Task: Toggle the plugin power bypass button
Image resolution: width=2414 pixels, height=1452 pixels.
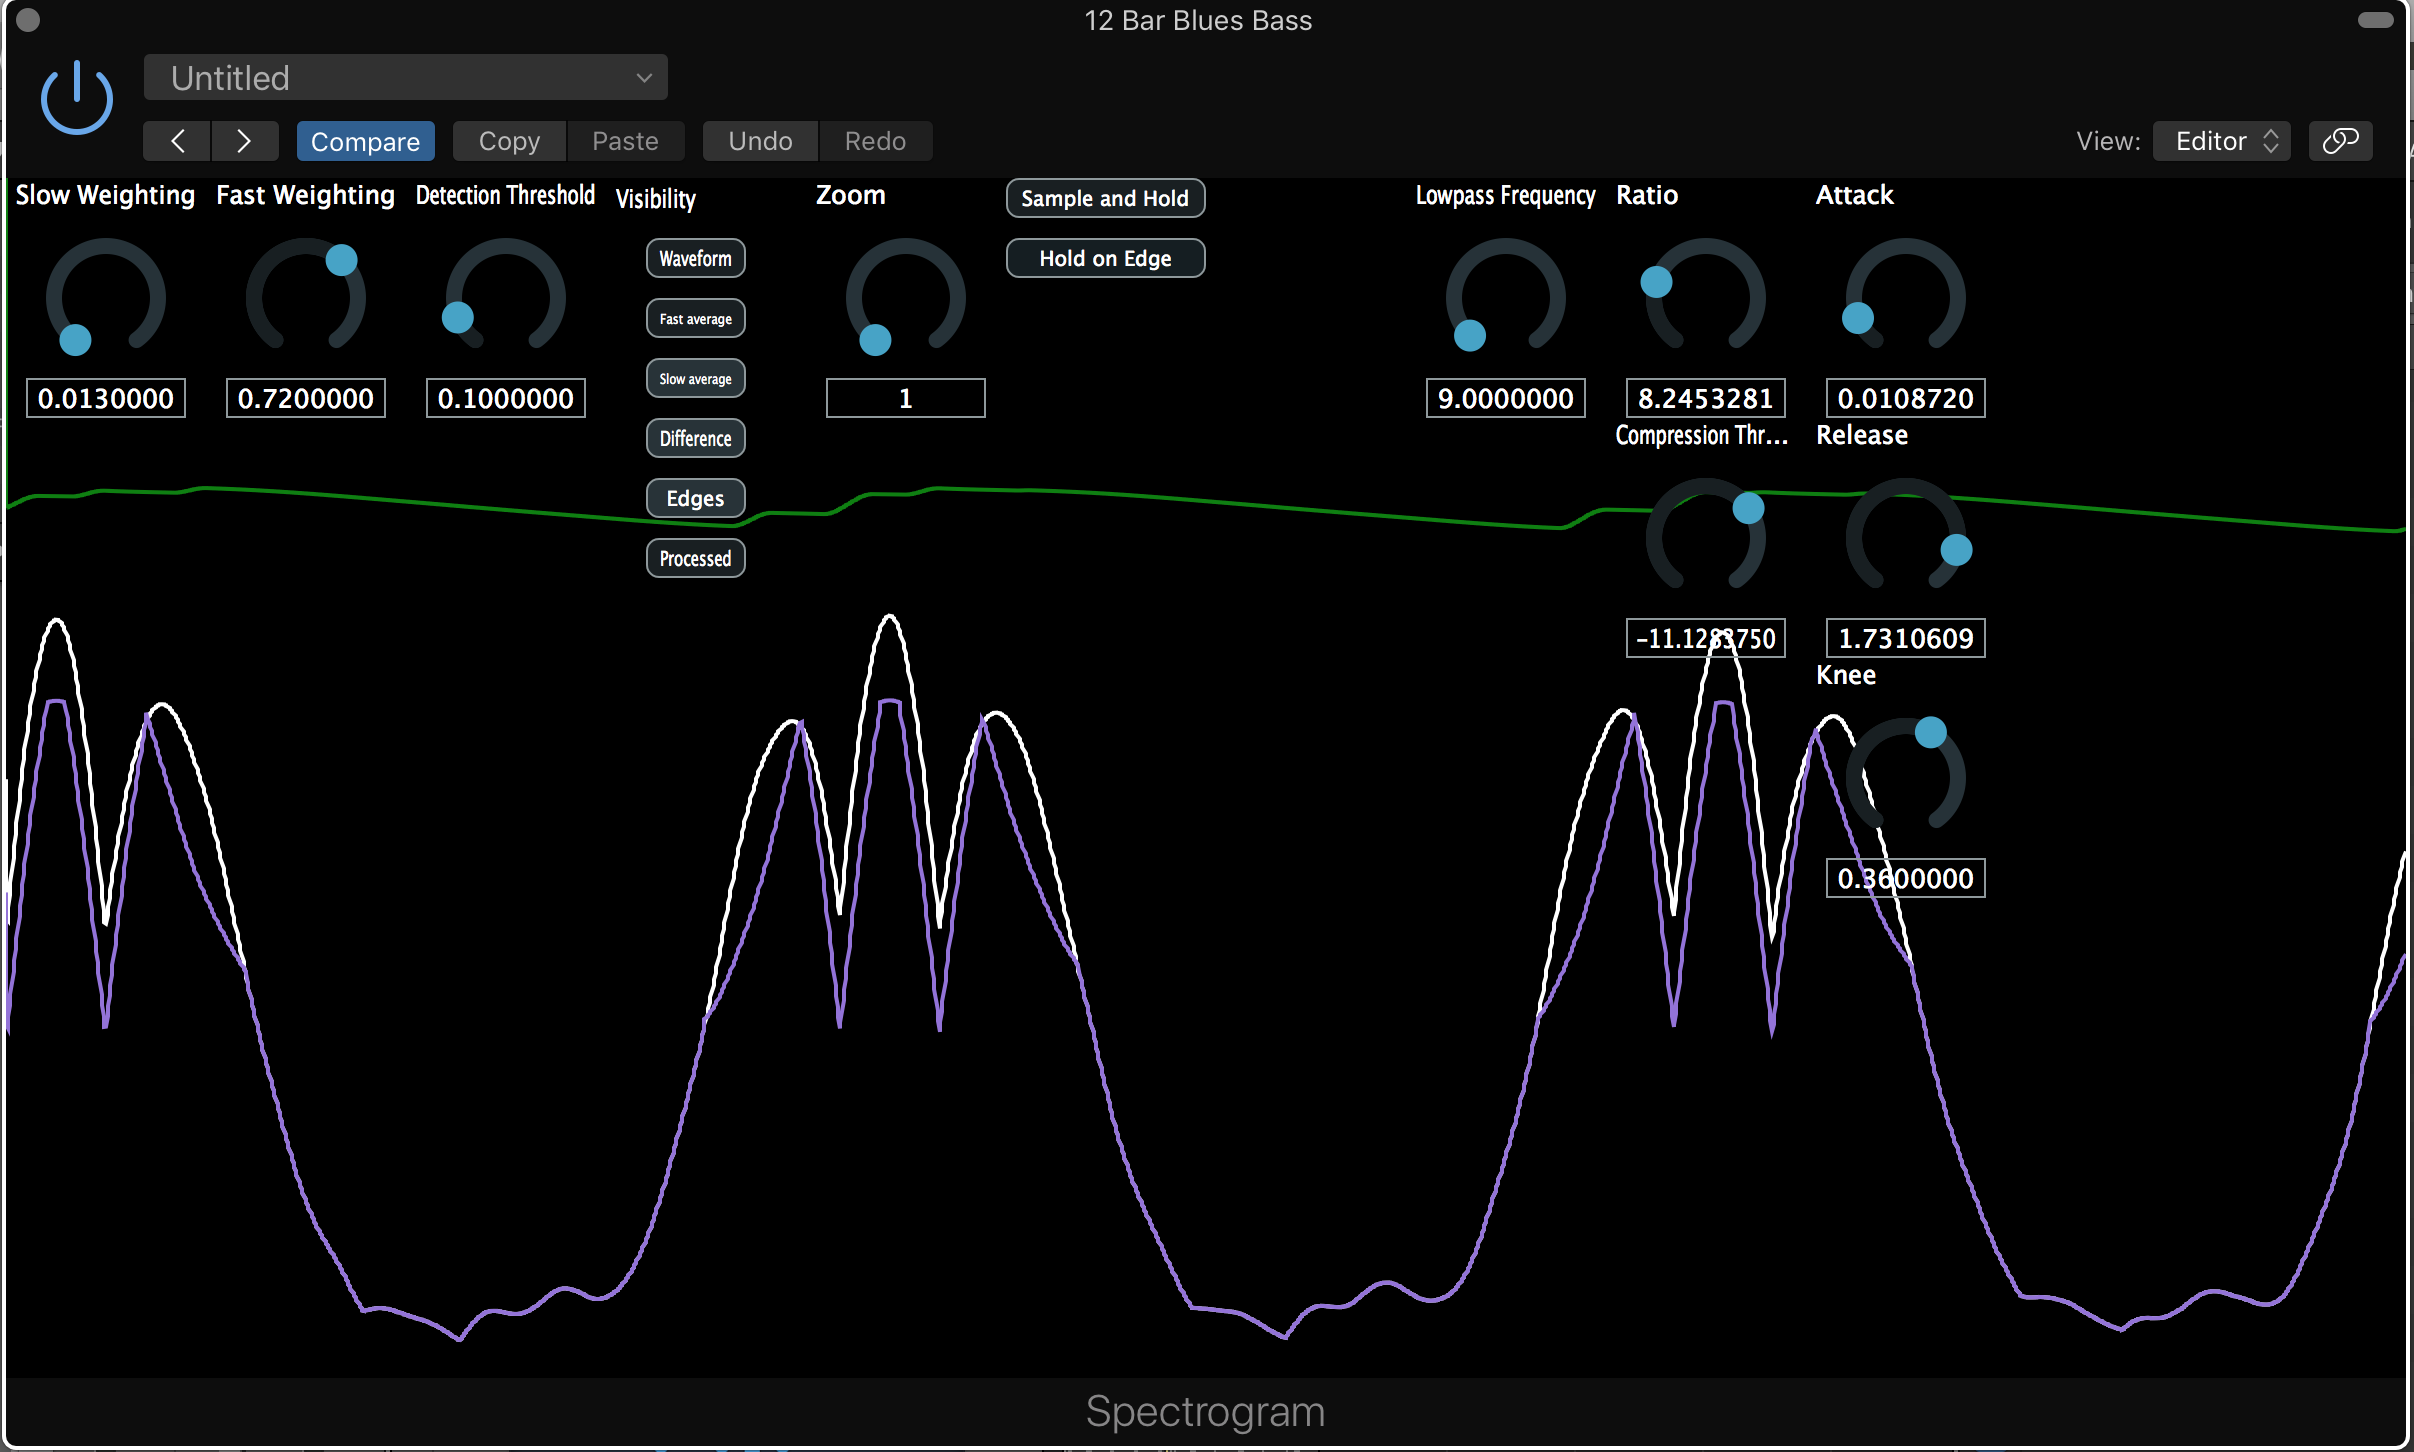Action: coord(76,98)
